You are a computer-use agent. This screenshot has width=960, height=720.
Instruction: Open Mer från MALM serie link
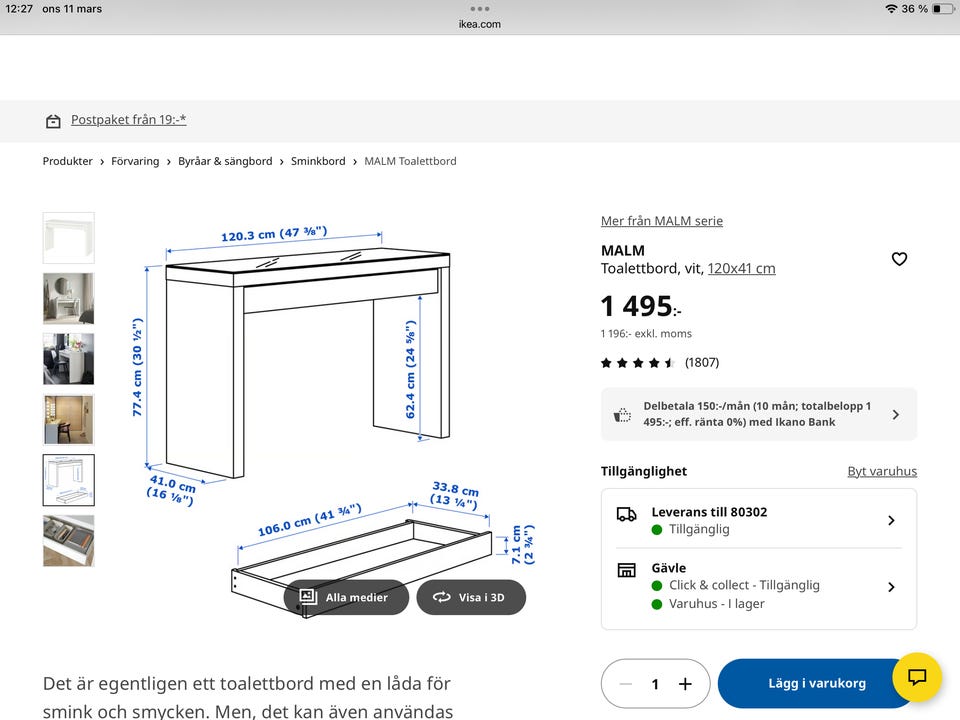661,221
